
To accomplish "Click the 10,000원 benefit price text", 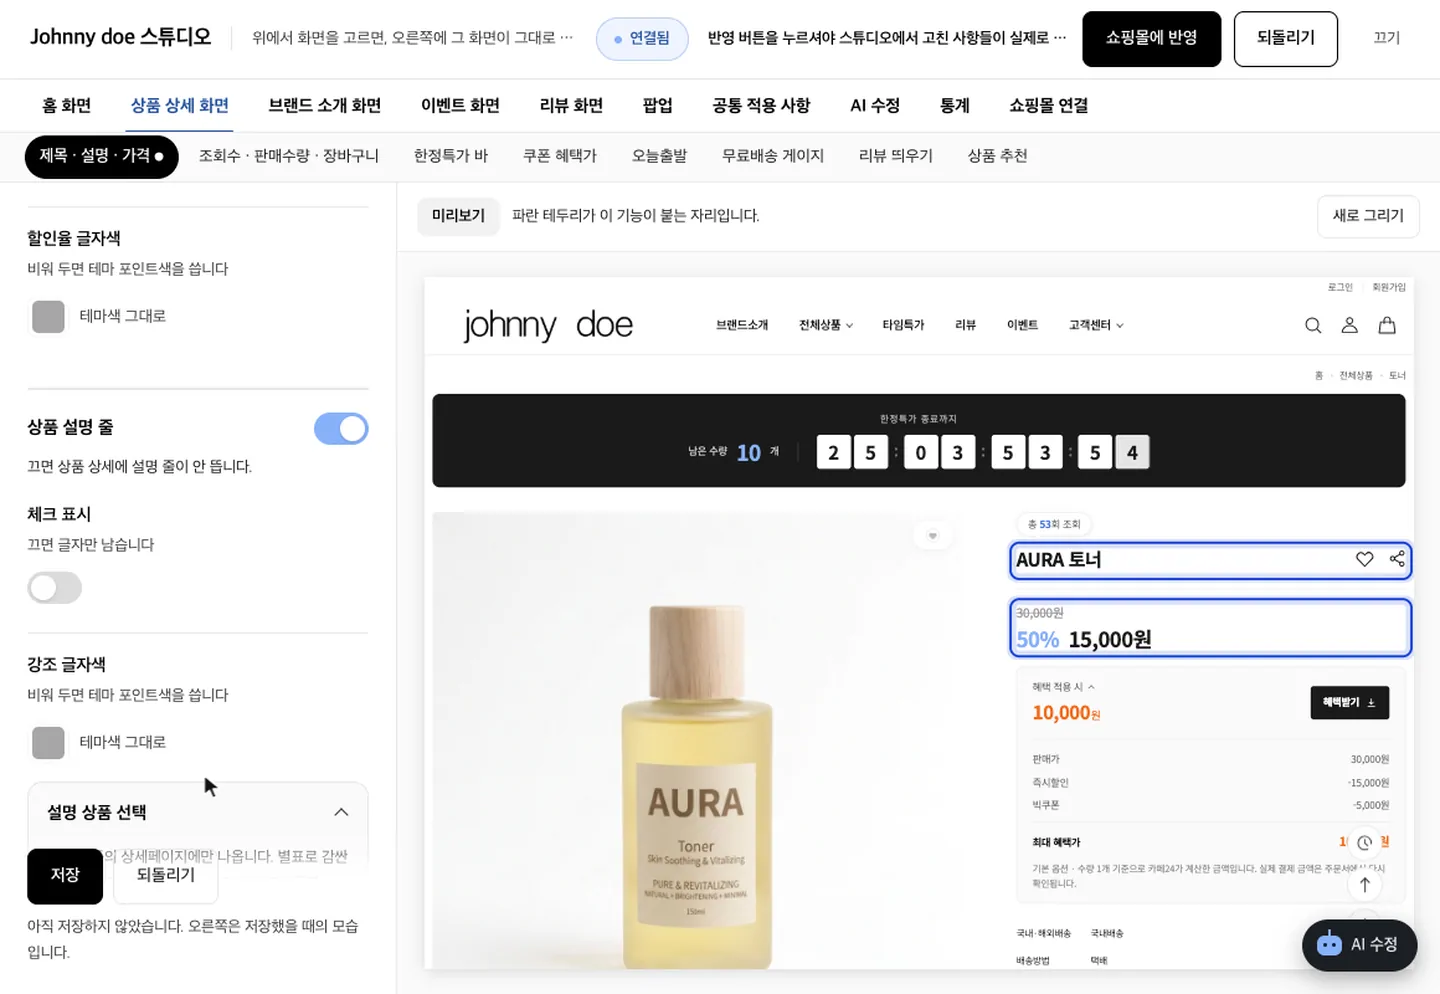I will click(x=1066, y=713).
